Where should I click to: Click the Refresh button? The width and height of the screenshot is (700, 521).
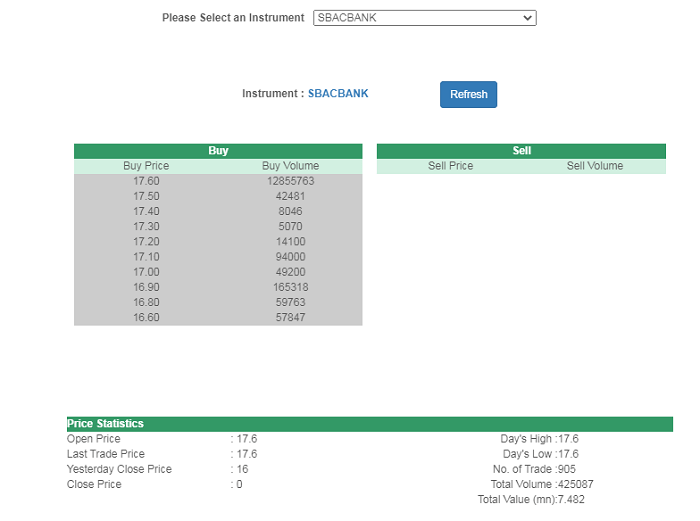click(468, 95)
